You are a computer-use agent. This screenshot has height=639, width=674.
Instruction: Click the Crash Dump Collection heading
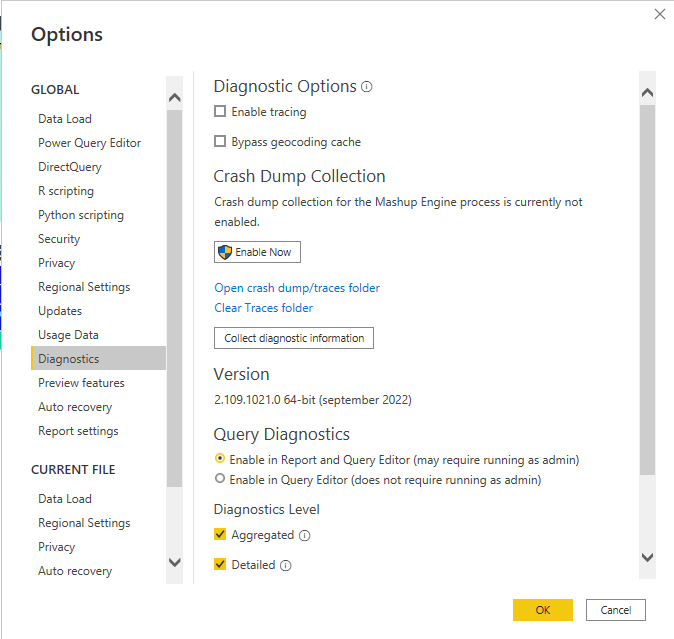click(300, 176)
